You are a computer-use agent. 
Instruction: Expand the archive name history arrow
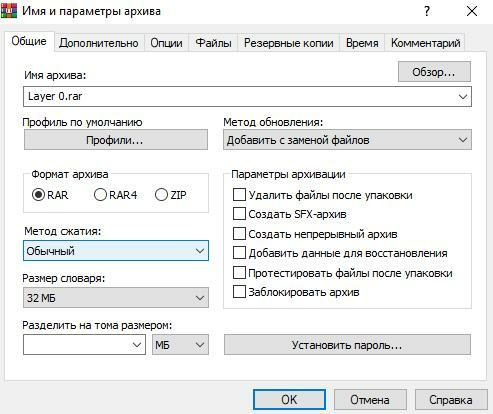pyautogui.click(x=463, y=97)
